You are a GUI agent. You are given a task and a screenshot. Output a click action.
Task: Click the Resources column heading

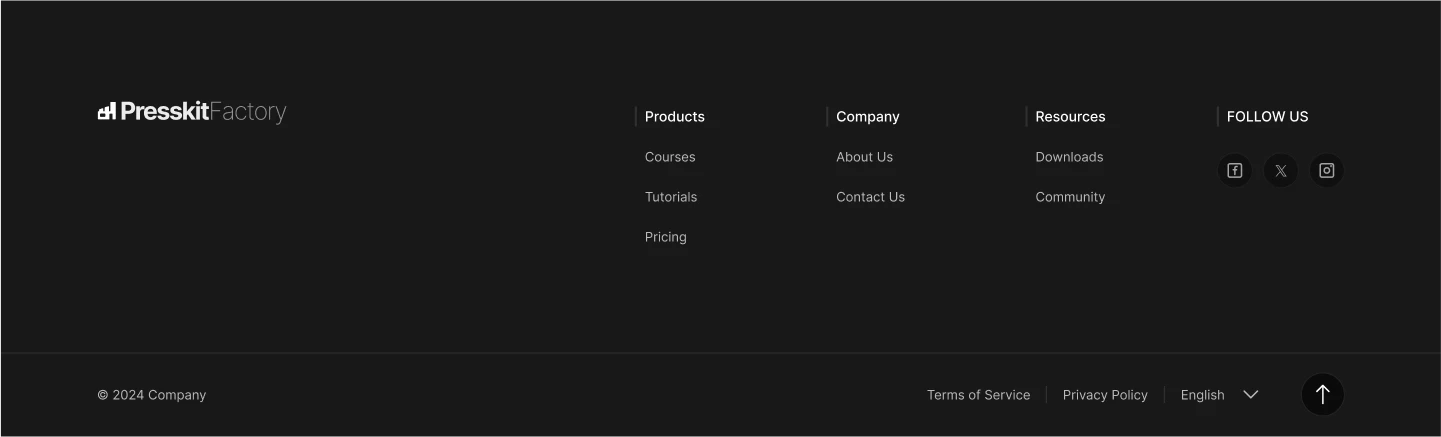coord(1070,117)
